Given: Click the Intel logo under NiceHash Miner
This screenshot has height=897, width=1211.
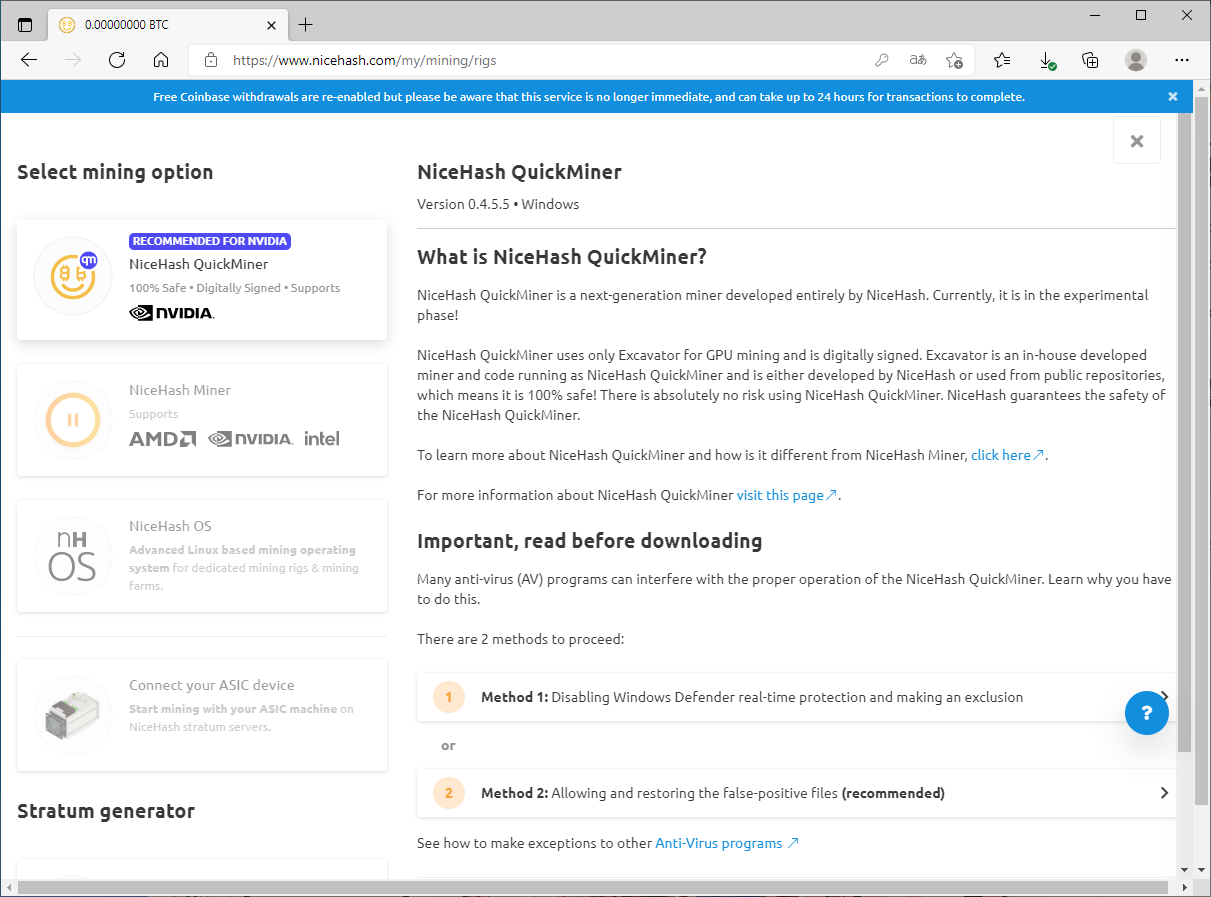Looking at the screenshot, I should click(x=322, y=438).
